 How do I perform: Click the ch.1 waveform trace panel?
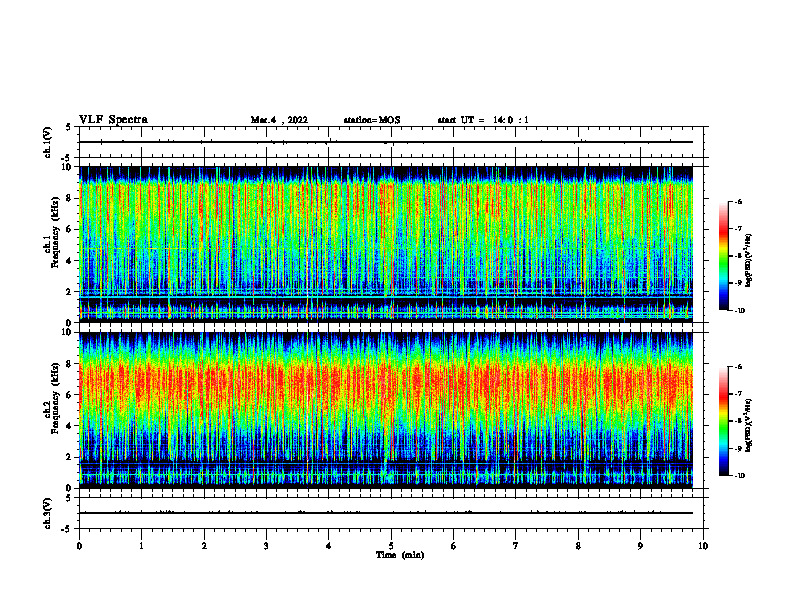391,142
